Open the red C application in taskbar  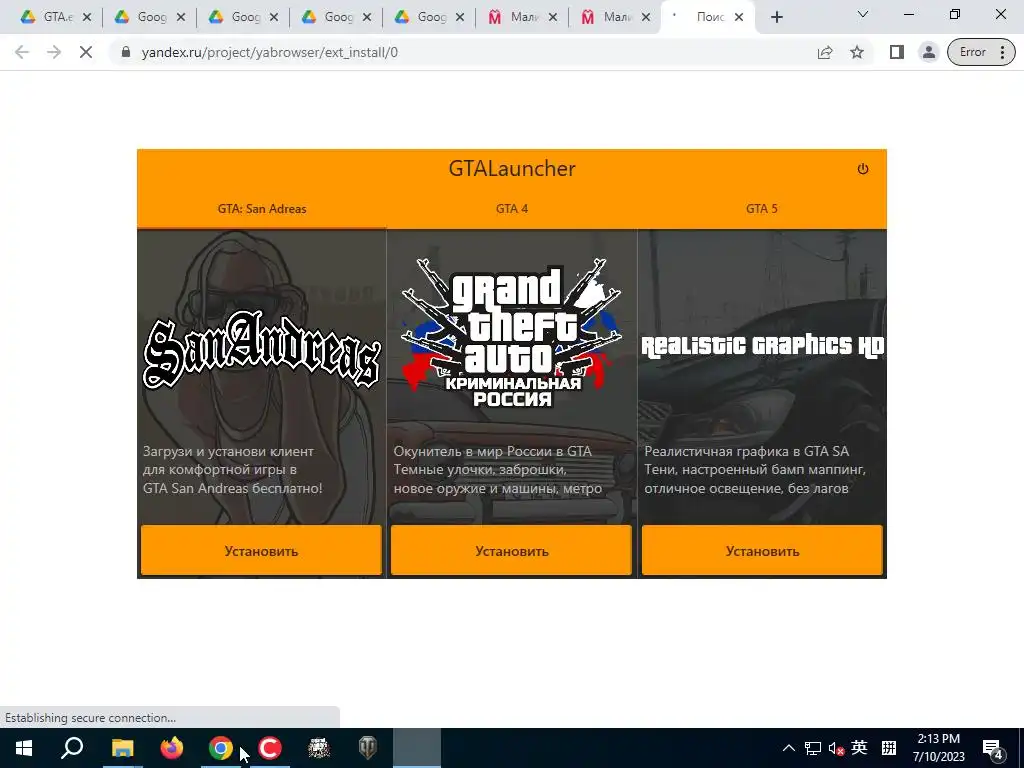(270, 748)
